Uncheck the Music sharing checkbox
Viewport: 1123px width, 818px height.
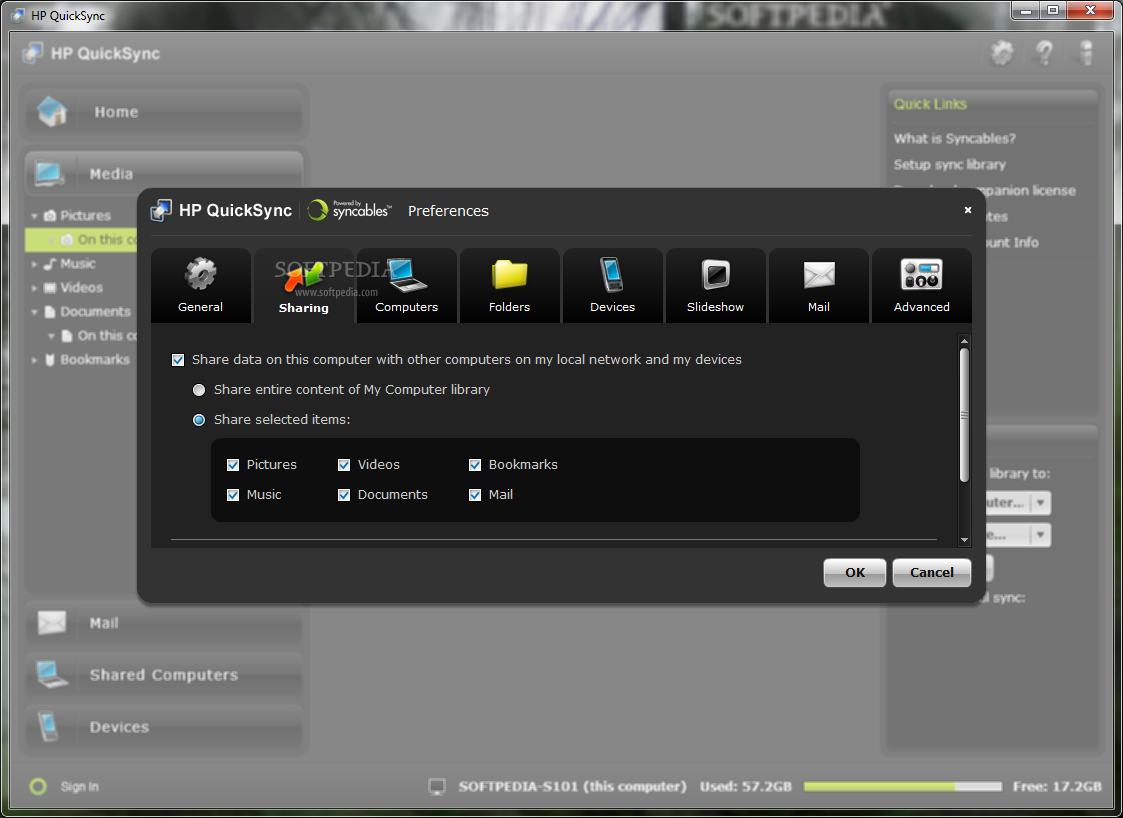click(233, 495)
